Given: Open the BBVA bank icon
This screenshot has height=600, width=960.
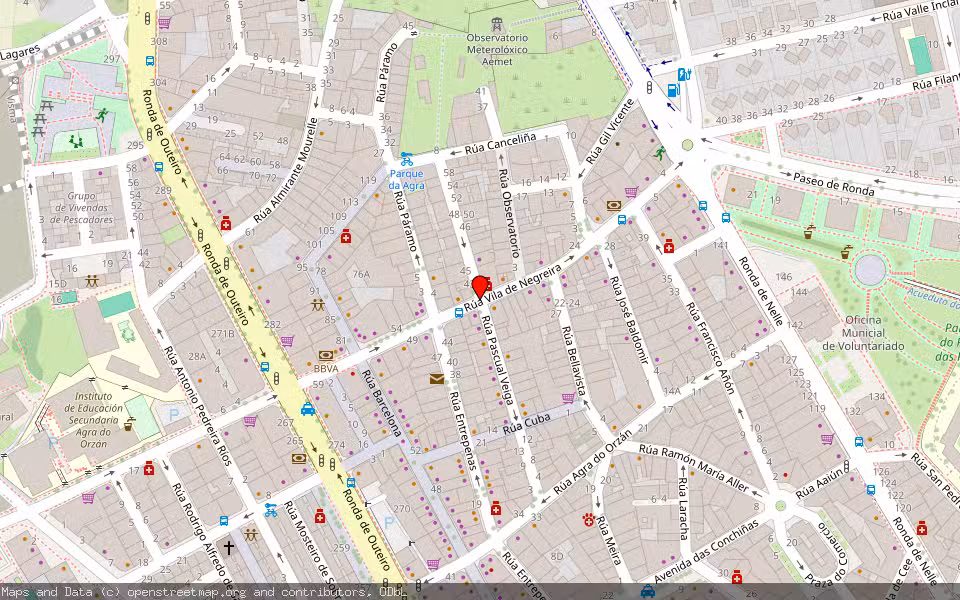Looking at the screenshot, I should 326,356.
